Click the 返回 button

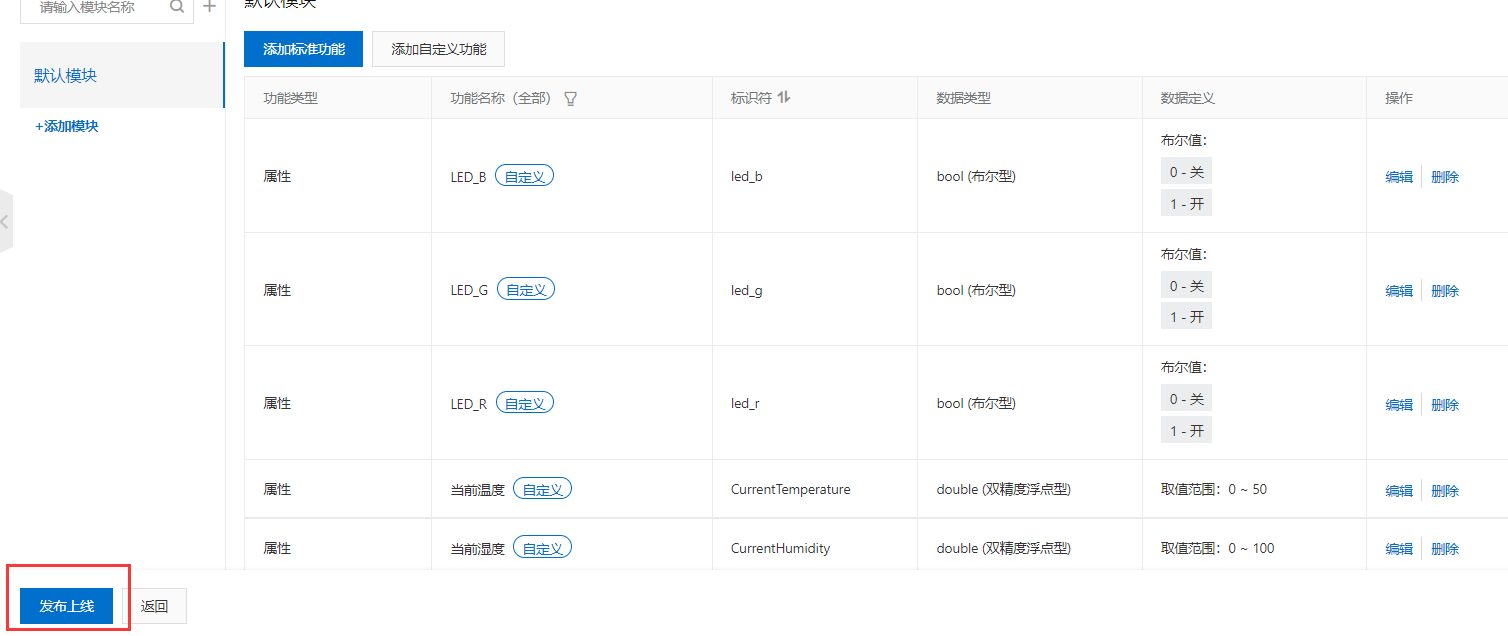(157, 605)
